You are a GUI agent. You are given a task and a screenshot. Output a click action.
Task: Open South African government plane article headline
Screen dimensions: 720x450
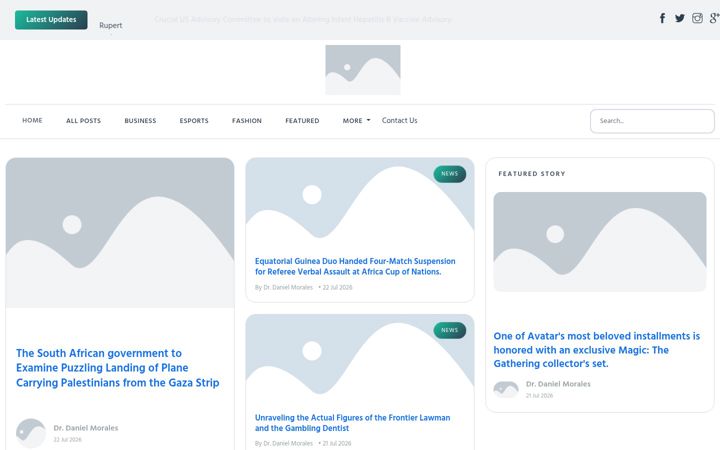pyautogui.click(x=118, y=368)
